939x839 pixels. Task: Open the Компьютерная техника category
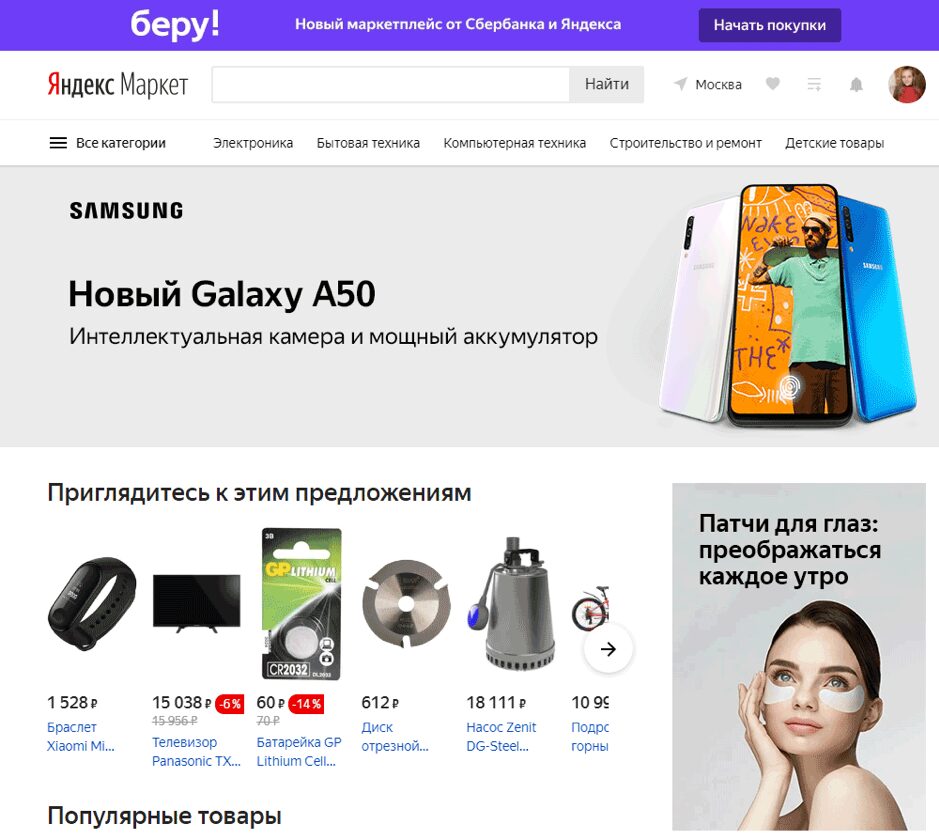pos(514,143)
